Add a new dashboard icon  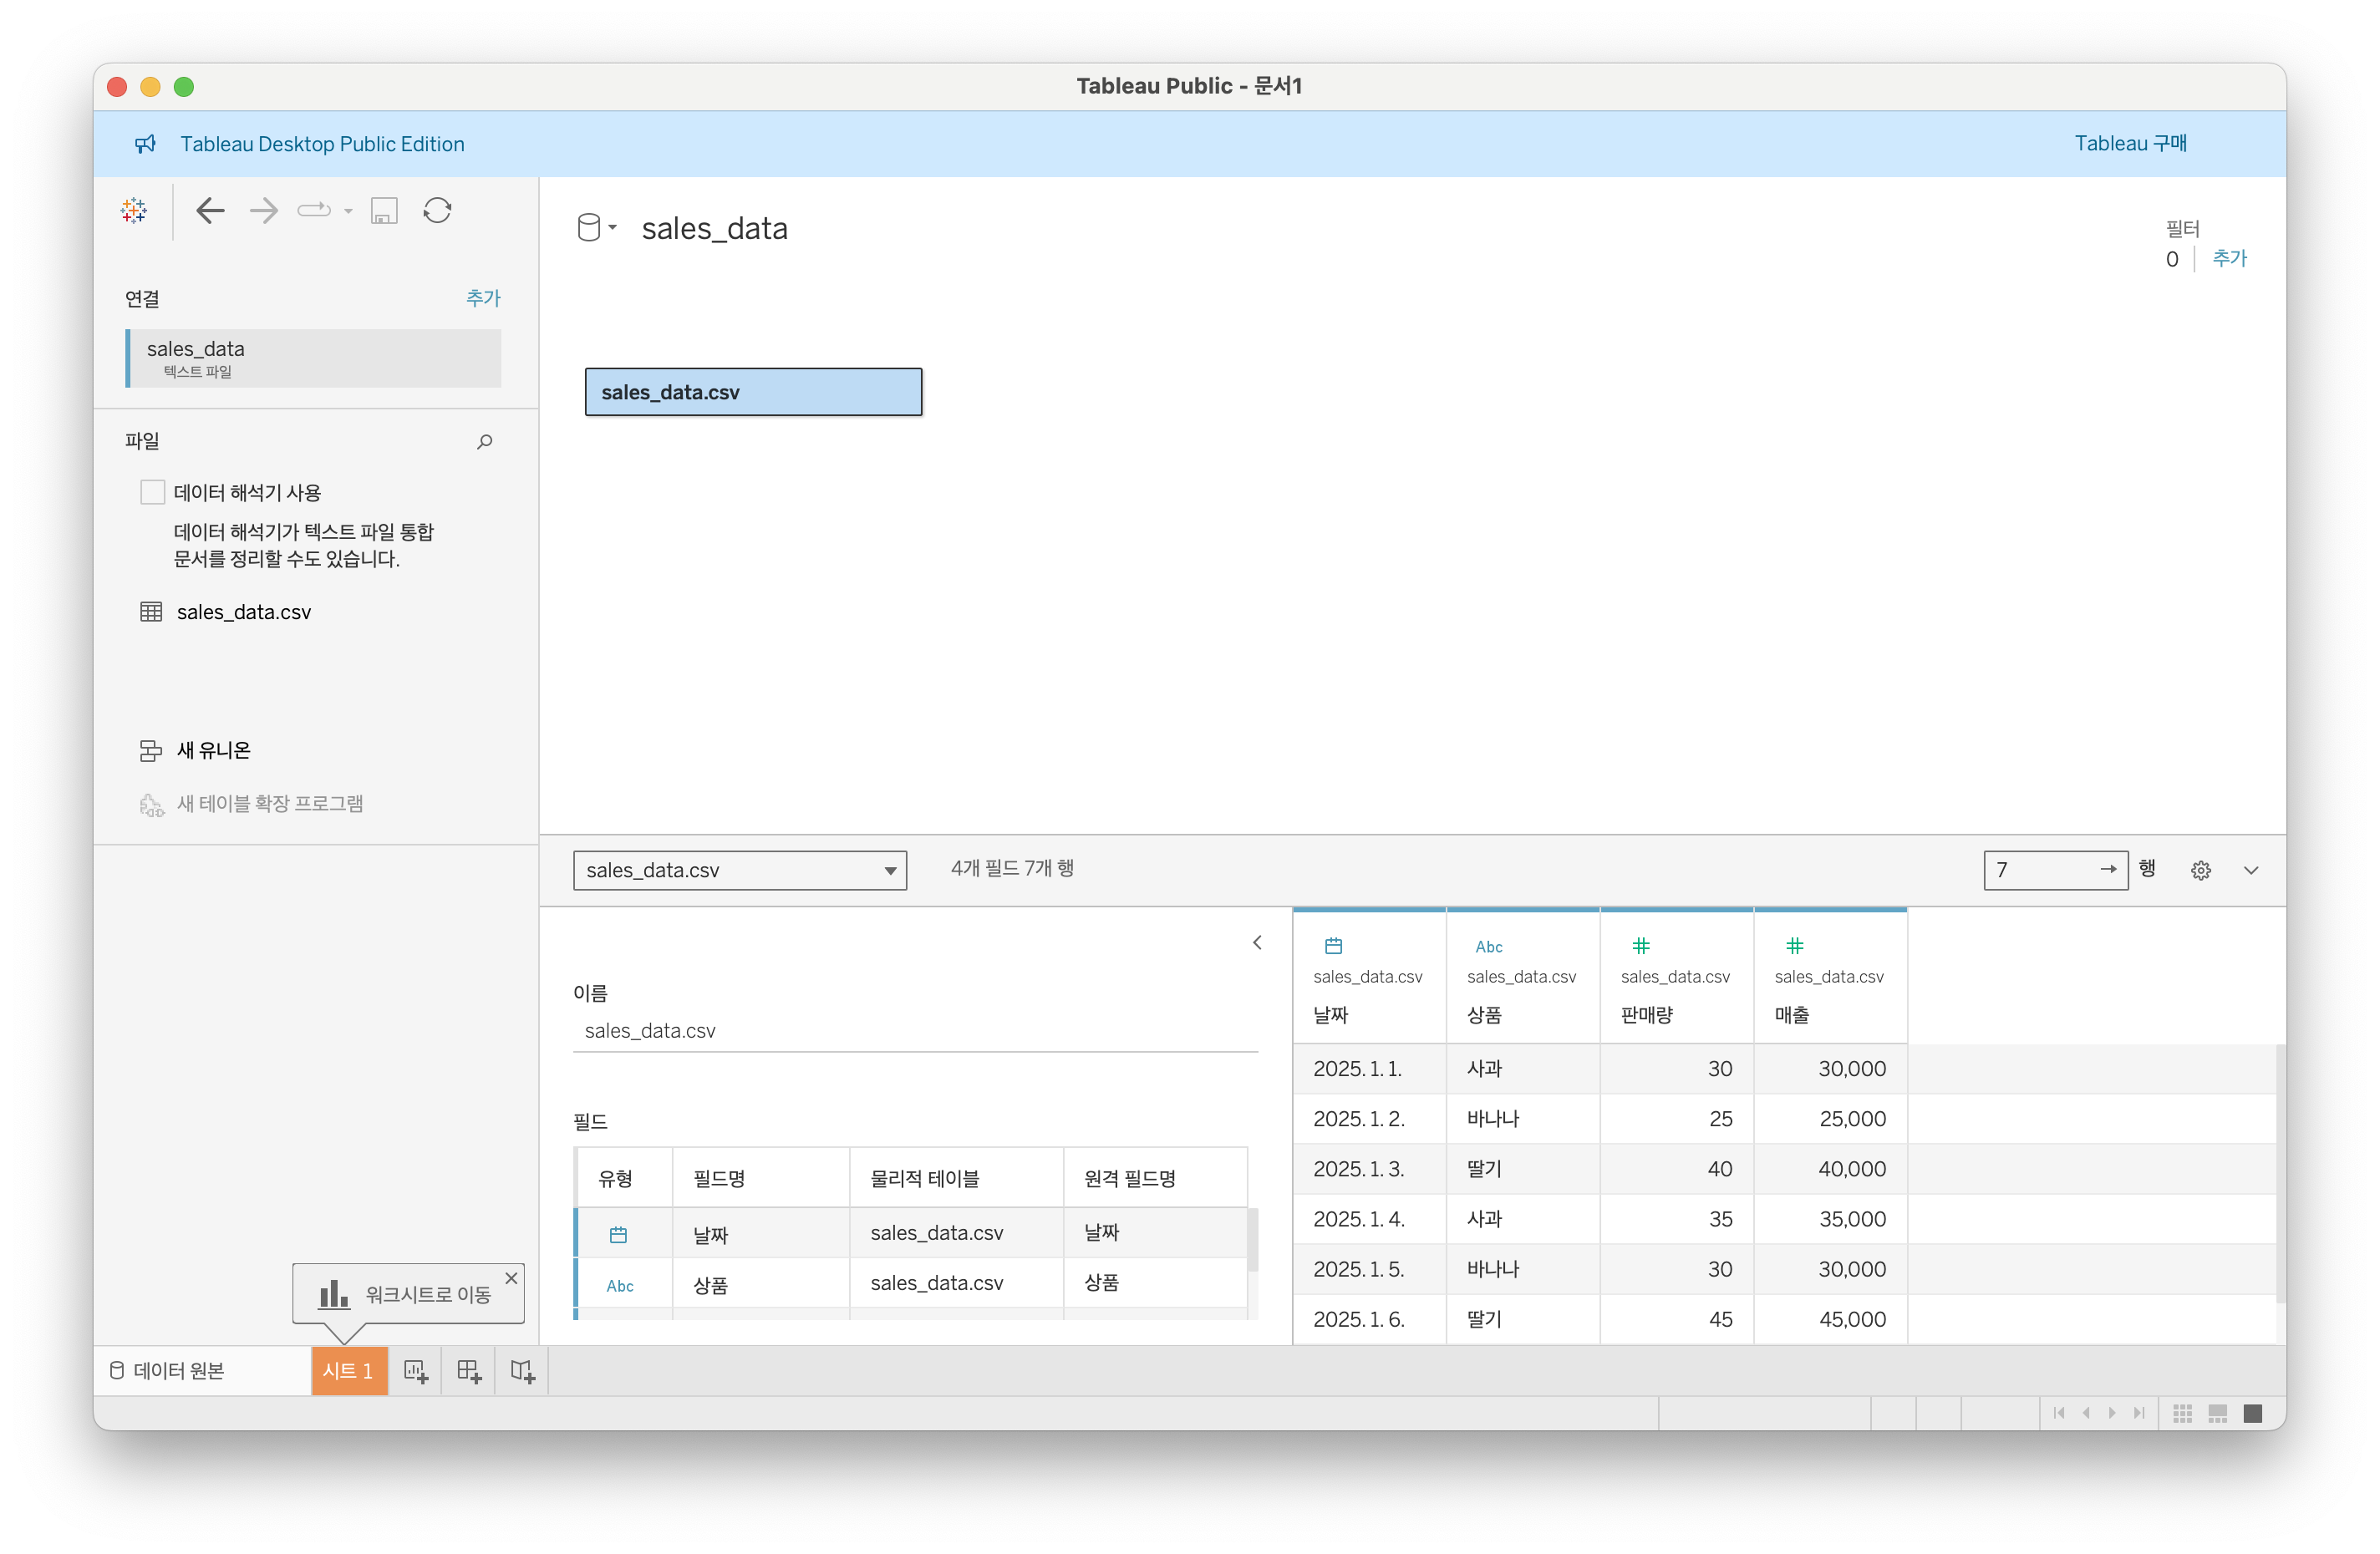pos(468,1371)
